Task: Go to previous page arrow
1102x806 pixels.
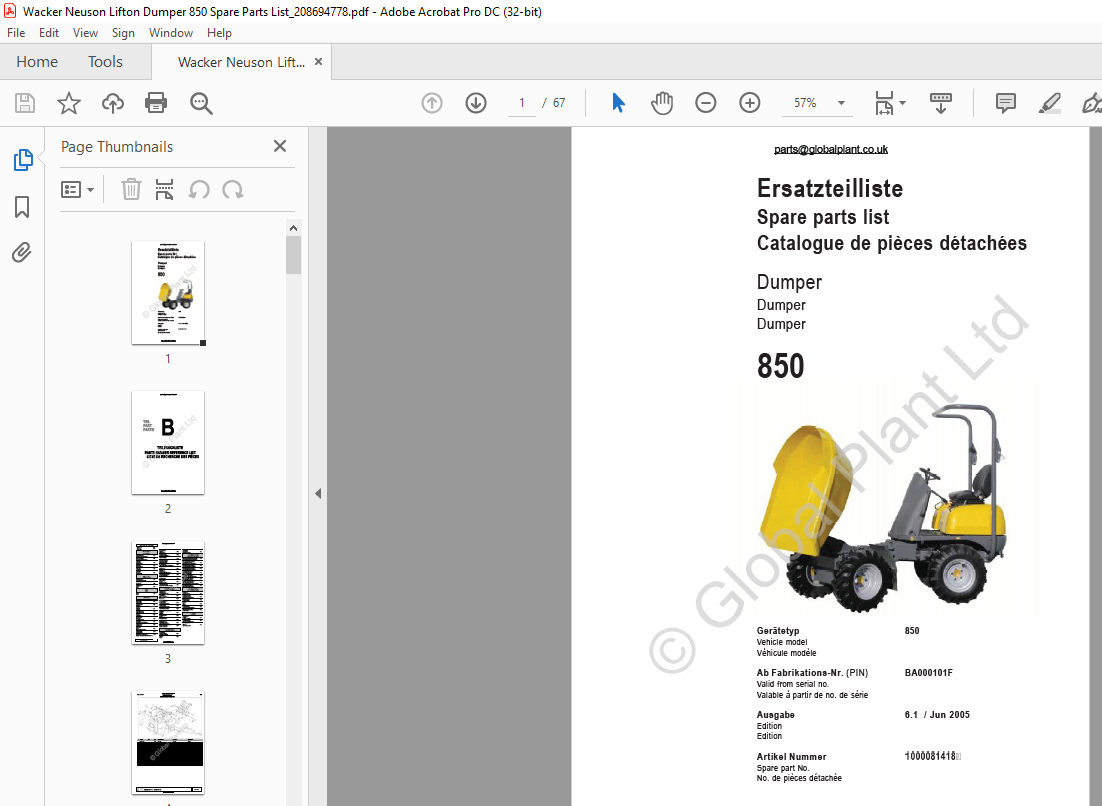Action: click(x=432, y=103)
